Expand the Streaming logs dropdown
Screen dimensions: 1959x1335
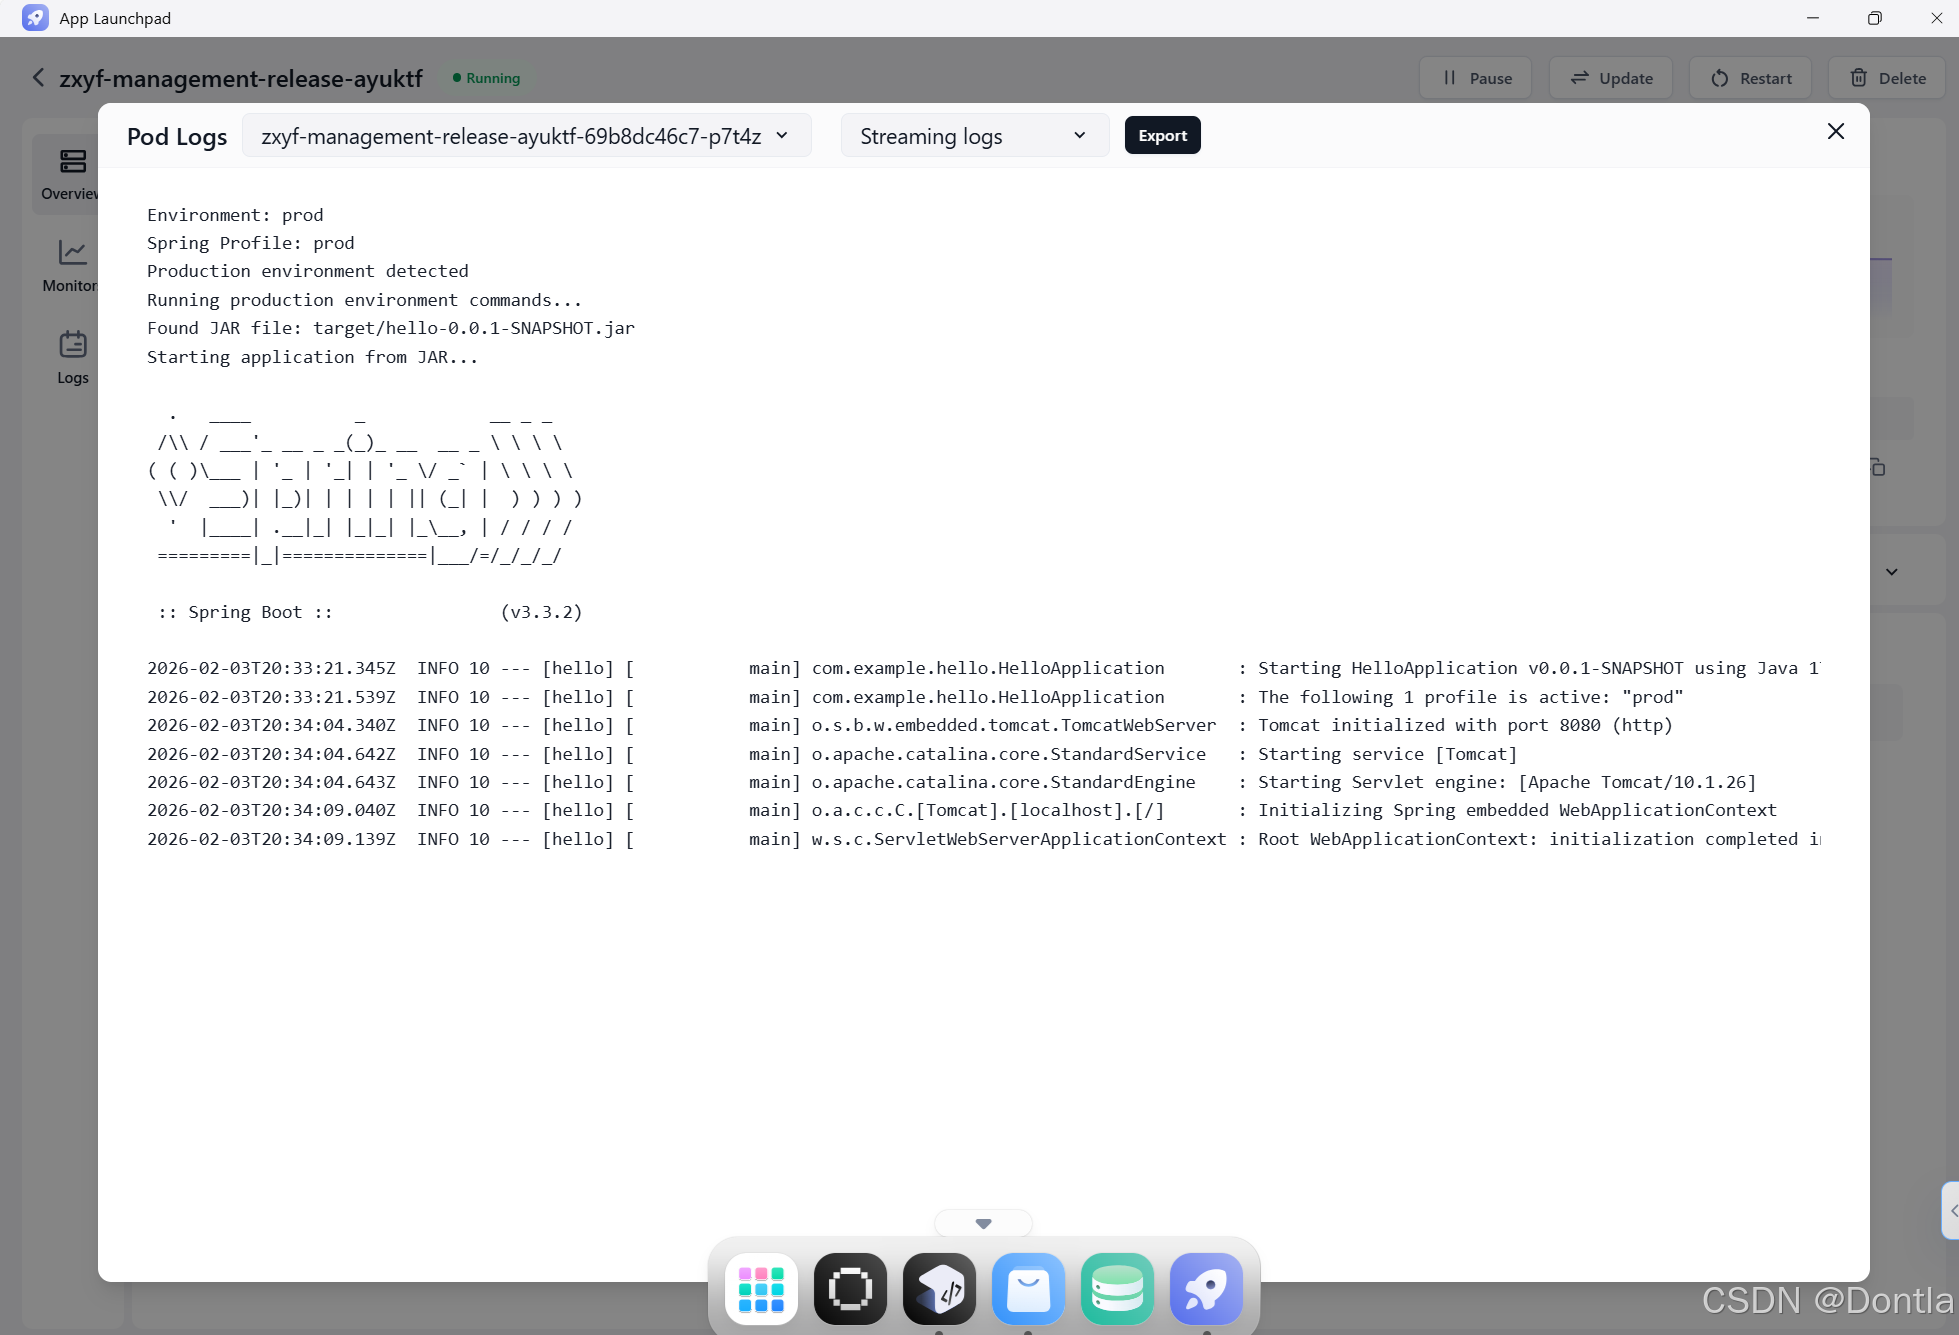pyautogui.click(x=974, y=136)
